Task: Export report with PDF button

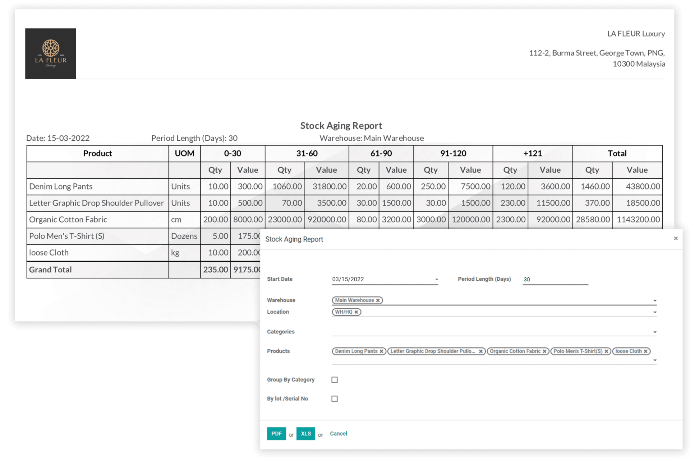Action: pyautogui.click(x=277, y=433)
